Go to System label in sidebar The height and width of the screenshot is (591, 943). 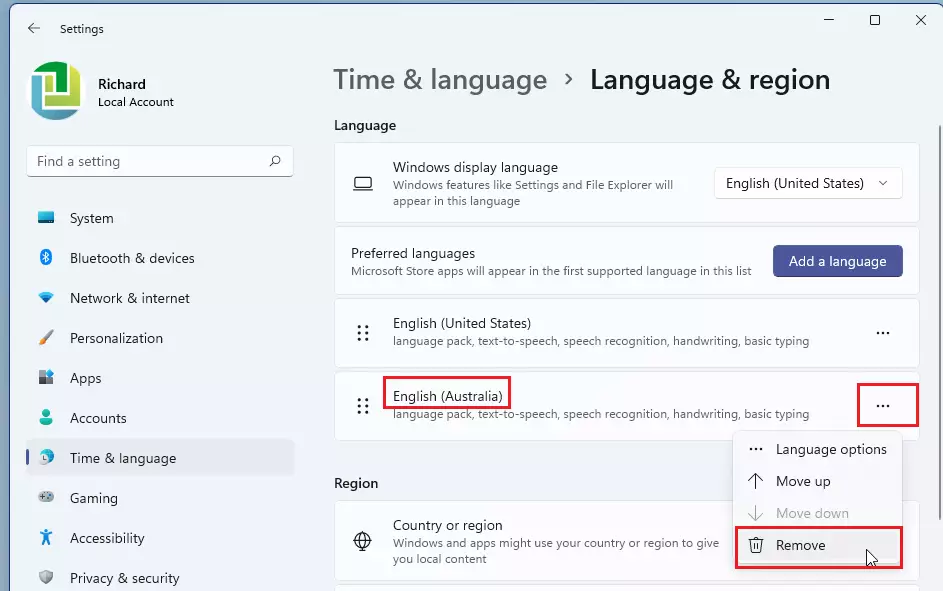click(x=91, y=218)
